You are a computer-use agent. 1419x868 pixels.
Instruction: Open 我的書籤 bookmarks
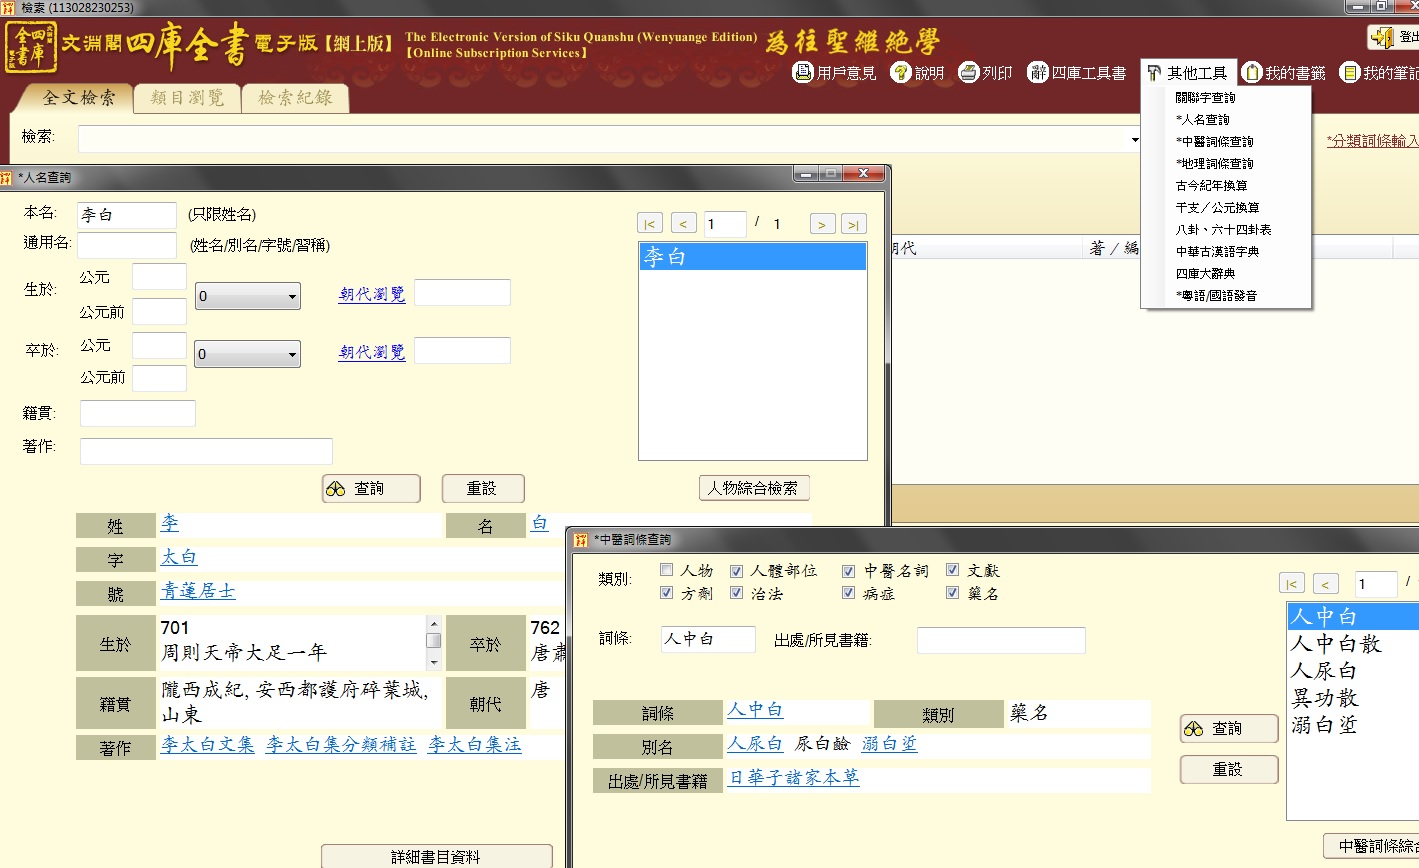pyautogui.click(x=1251, y=72)
